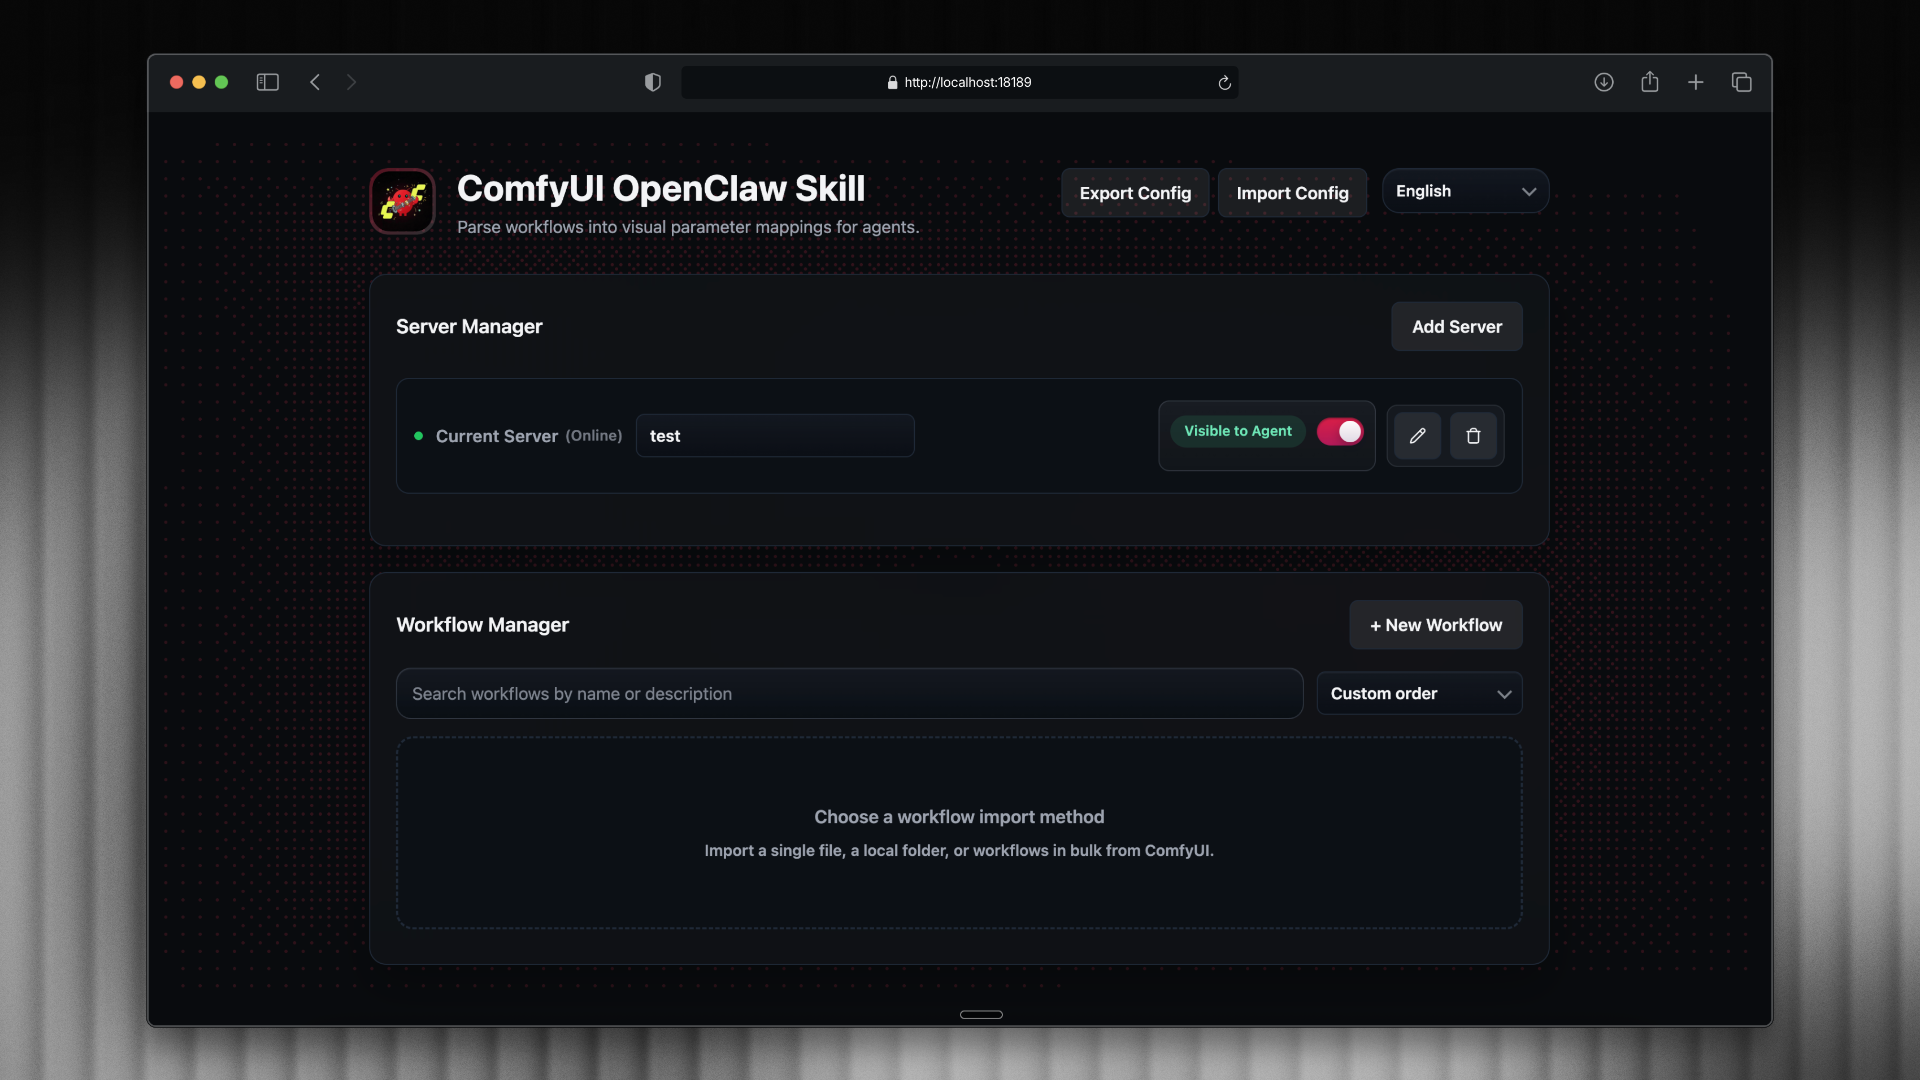The image size is (1920, 1080).
Task: Show tab overview icon
Action: (x=1742, y=82)
